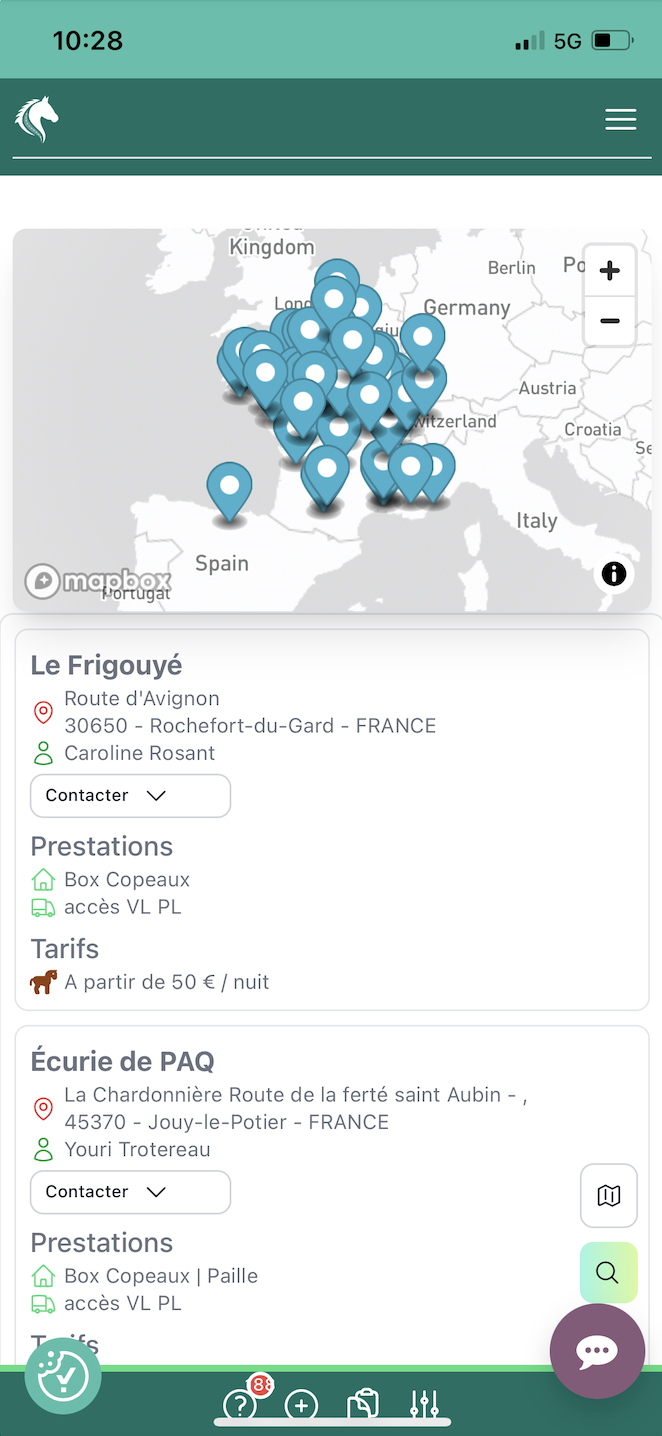Open the map view button
Viewport: 662px width, 1436px height.
608,1195
